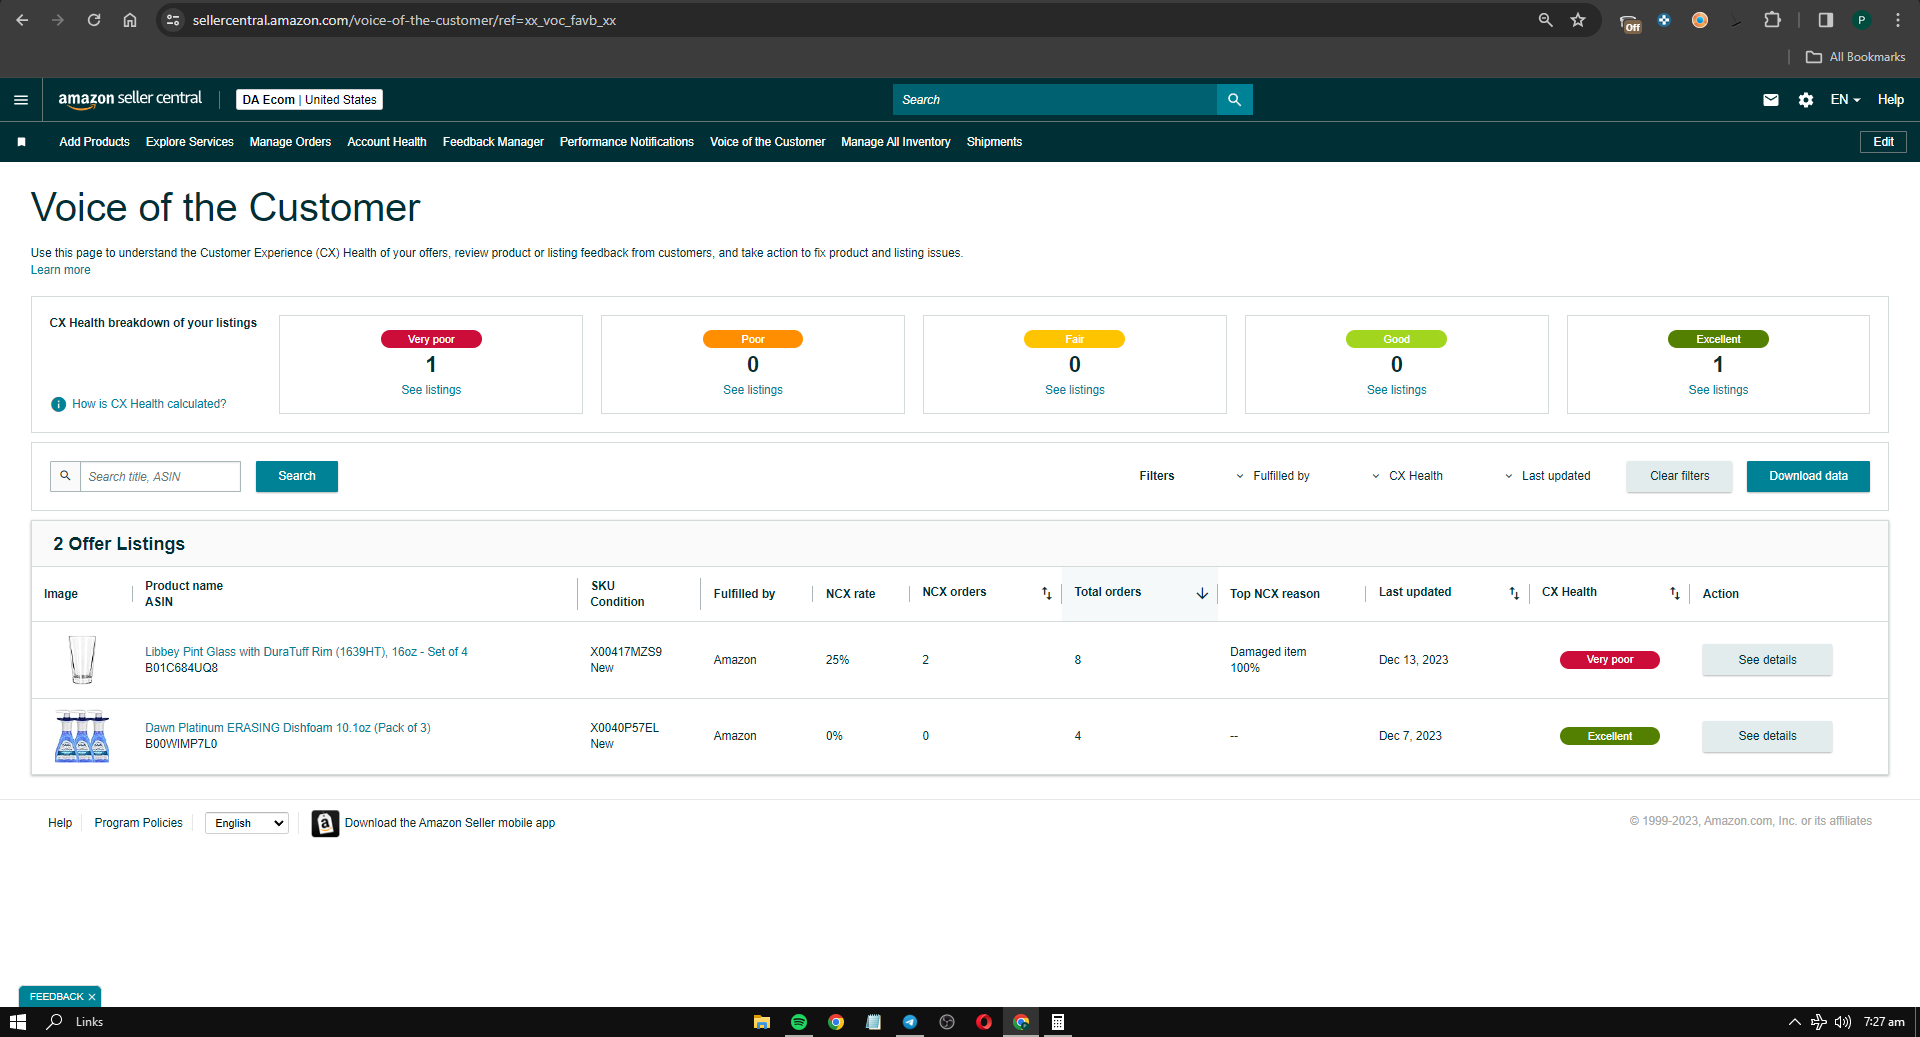Open Performance Notifications
Image resolution: width=1920 pixels, height=1037 pixels.
(627, 142)
